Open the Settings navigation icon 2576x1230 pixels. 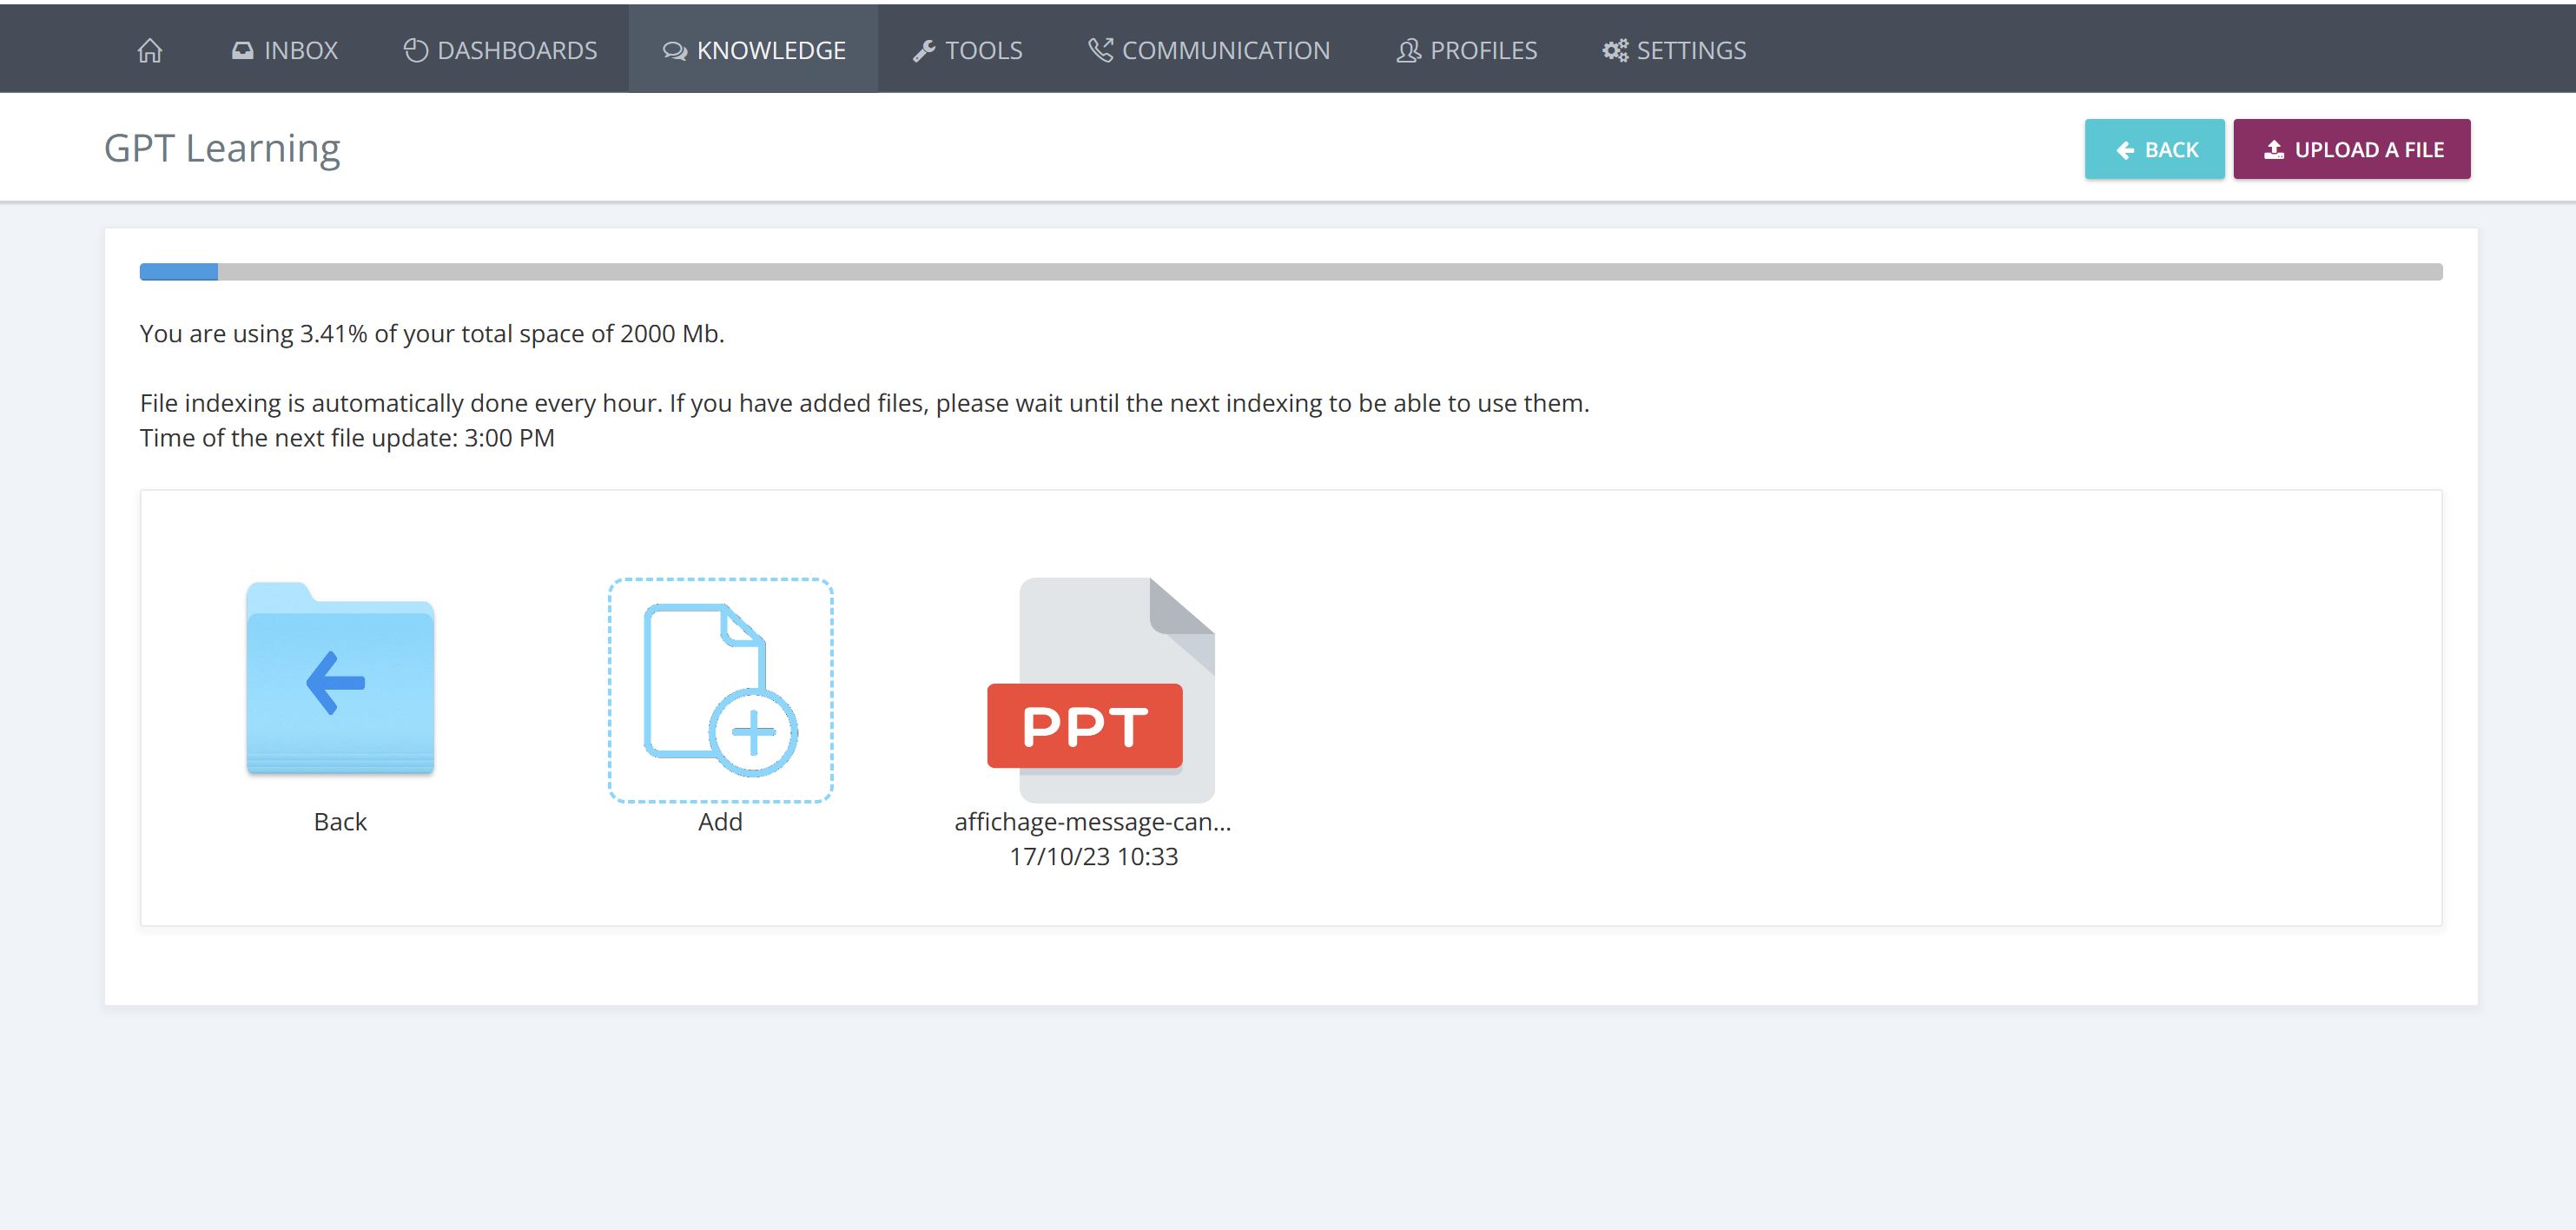coord(1615,50)
